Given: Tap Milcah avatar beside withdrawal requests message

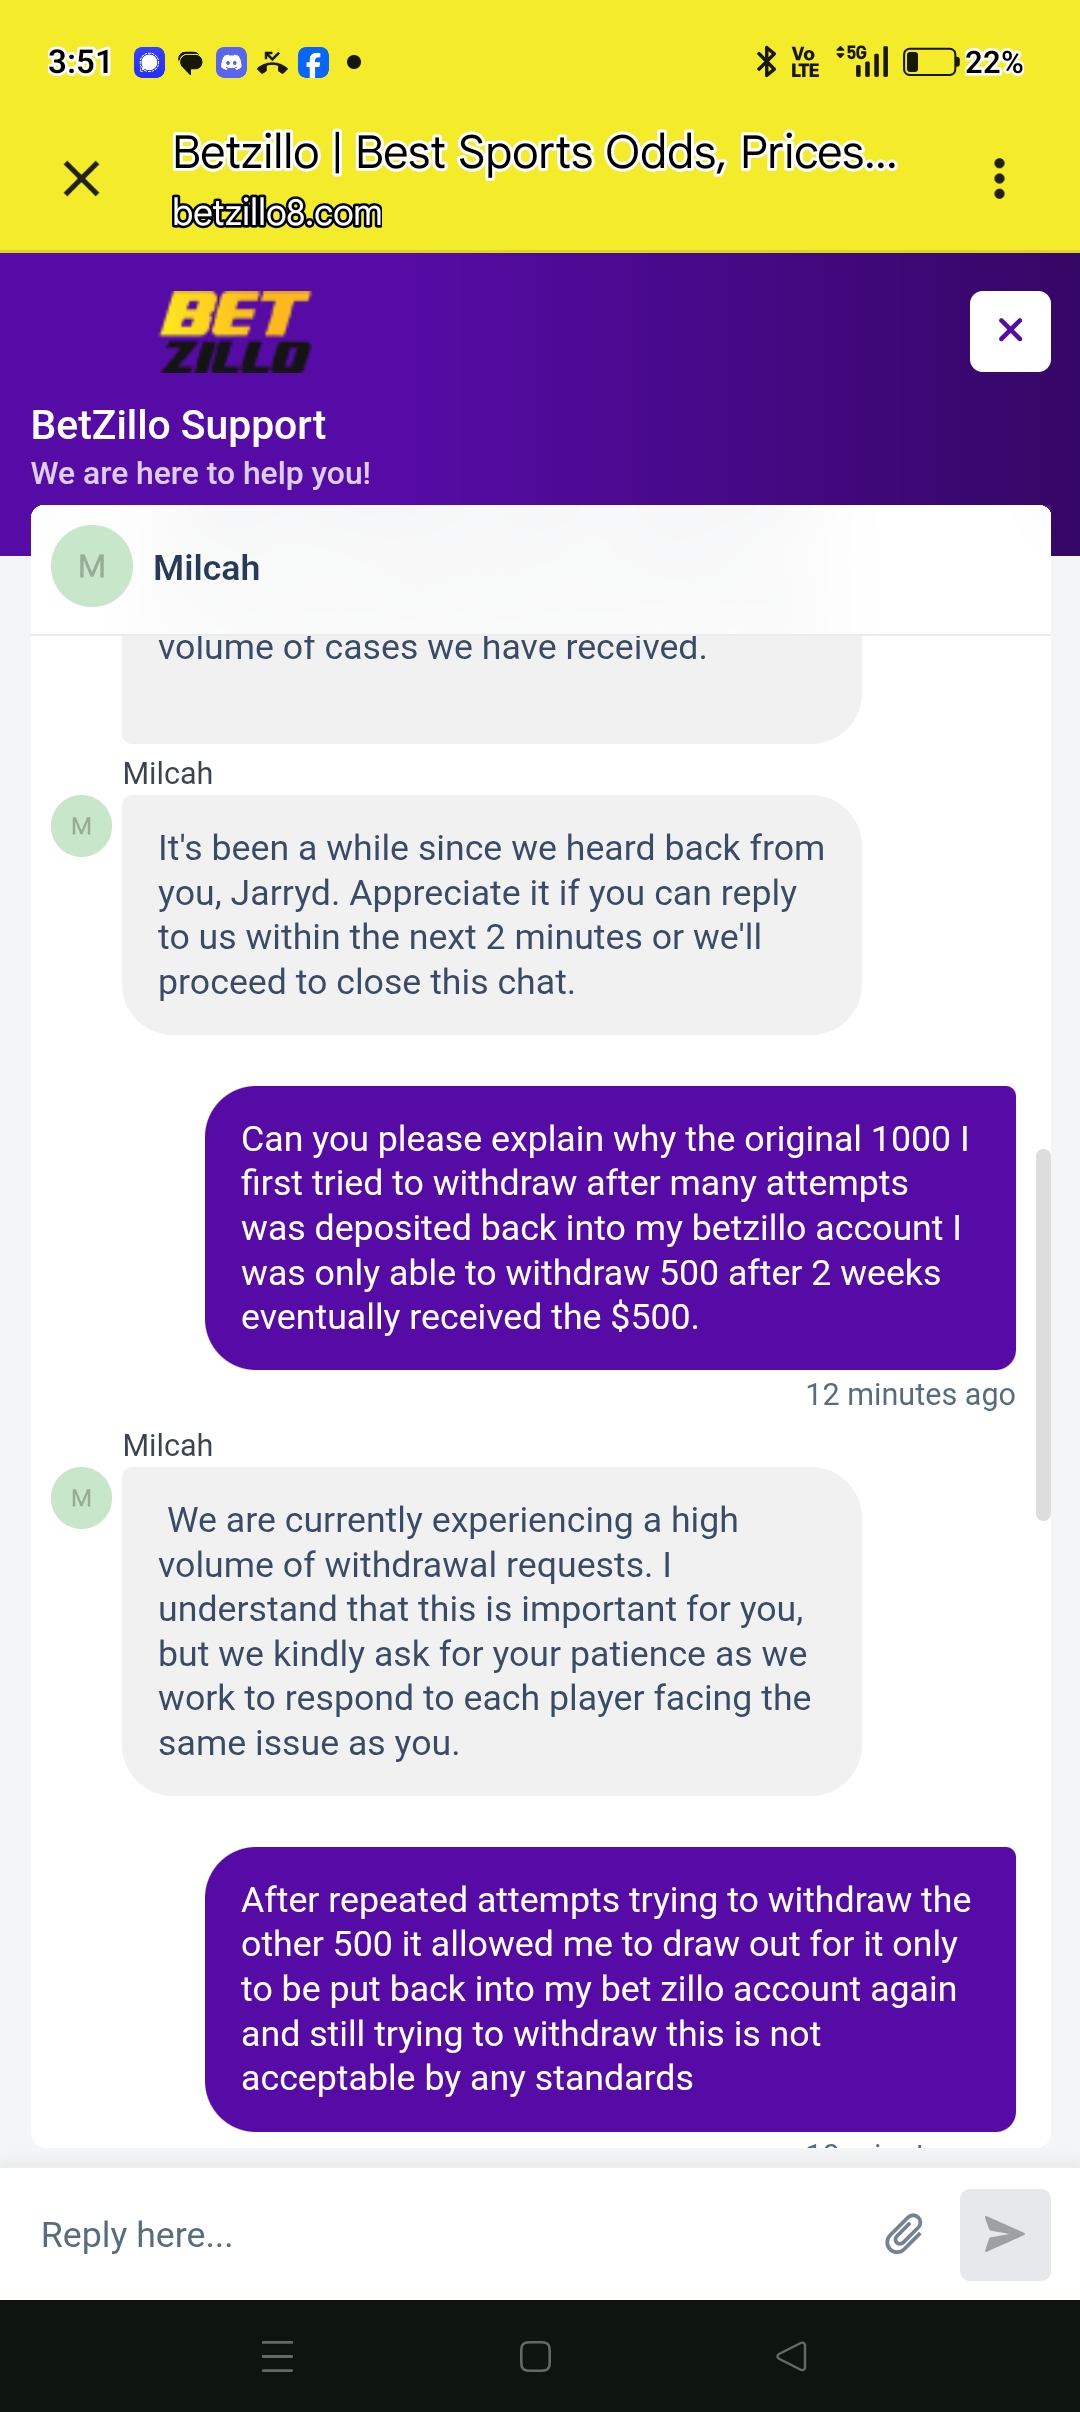Looking at the screenshot, I should tap(82, 1497).
